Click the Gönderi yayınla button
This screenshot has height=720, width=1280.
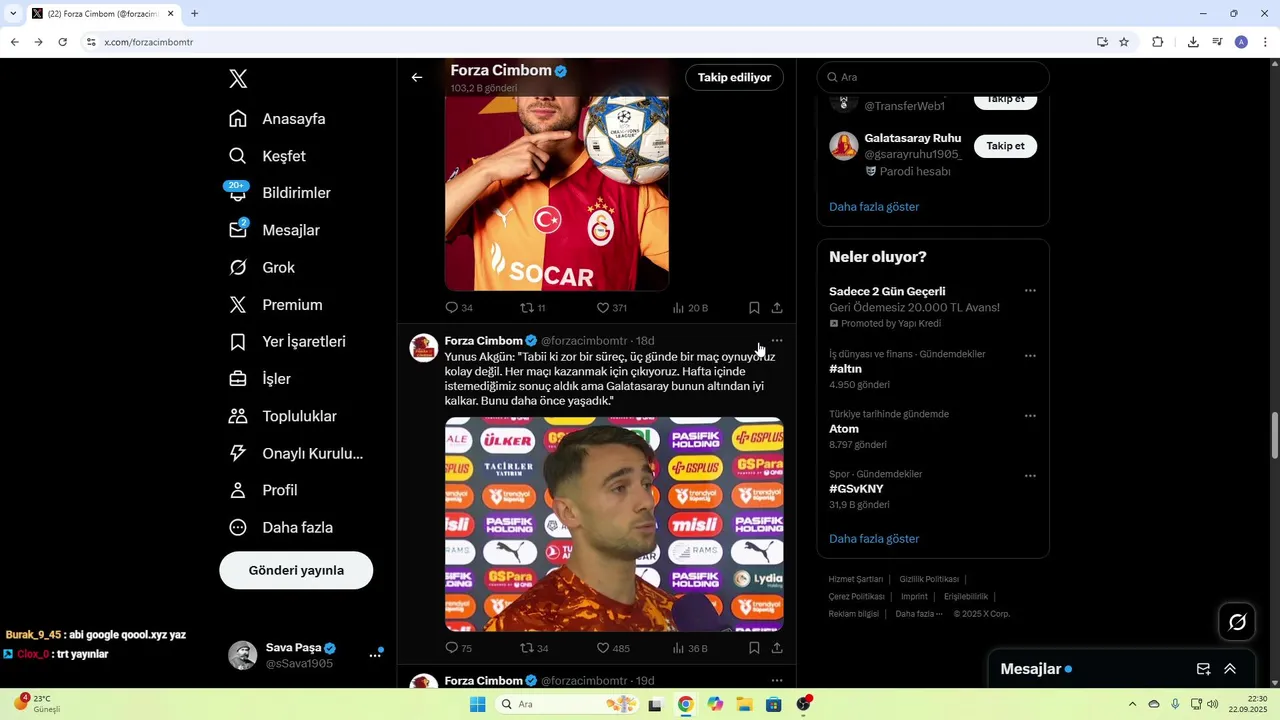click(296, 570)
